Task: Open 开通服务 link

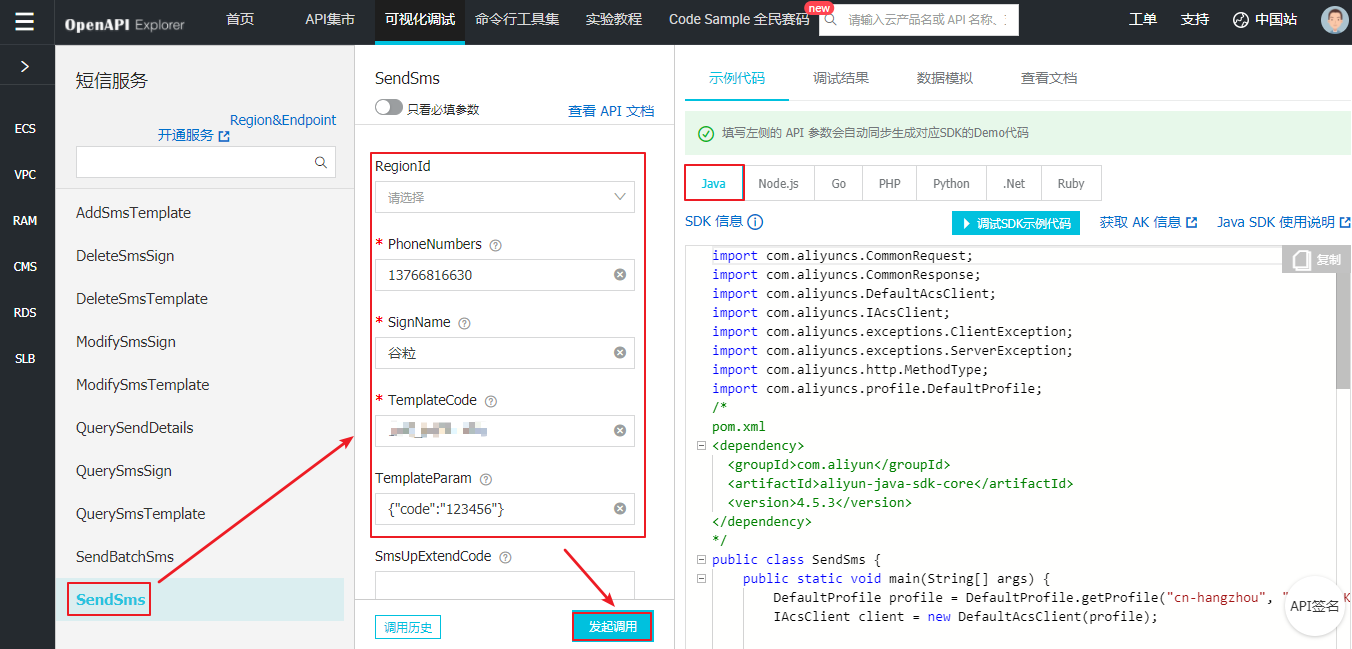Action: tap(194, 135)
